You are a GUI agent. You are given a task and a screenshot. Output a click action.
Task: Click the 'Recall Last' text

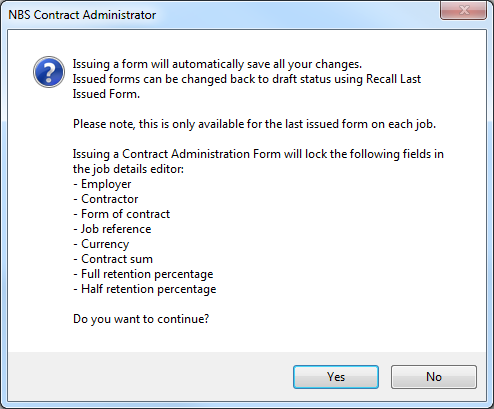coord(393,79)
